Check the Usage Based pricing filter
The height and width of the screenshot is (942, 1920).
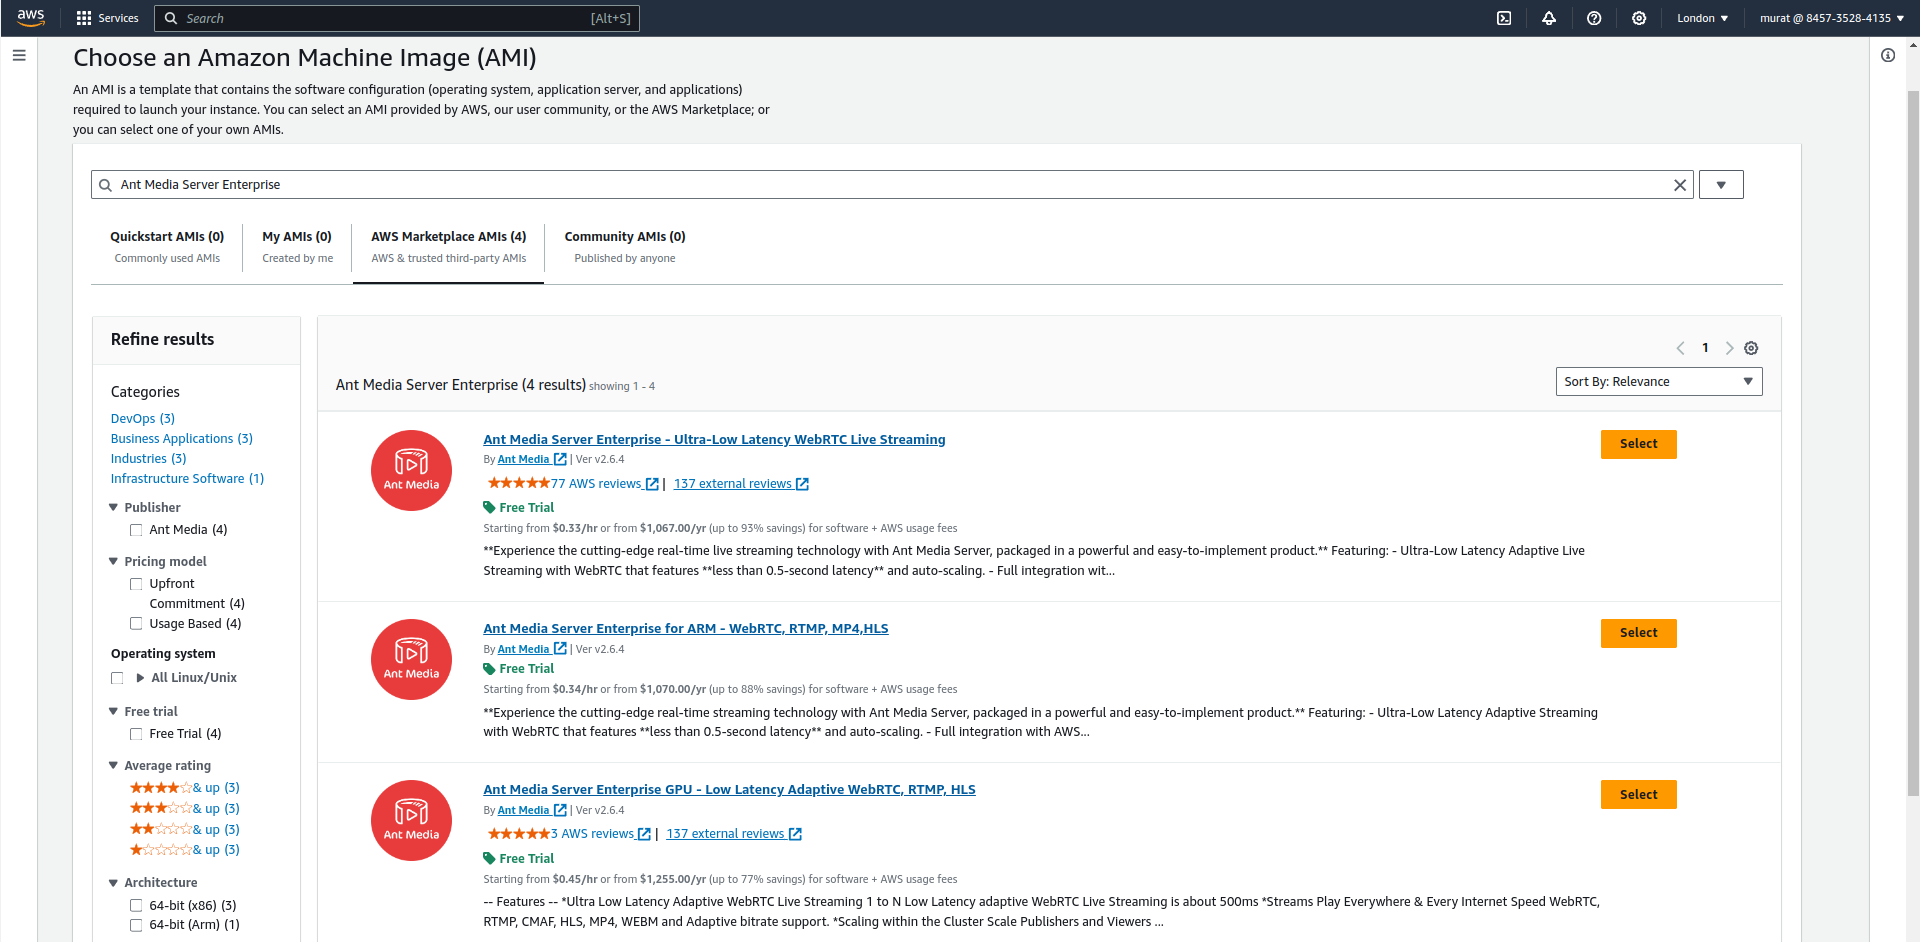click(136, 624)
